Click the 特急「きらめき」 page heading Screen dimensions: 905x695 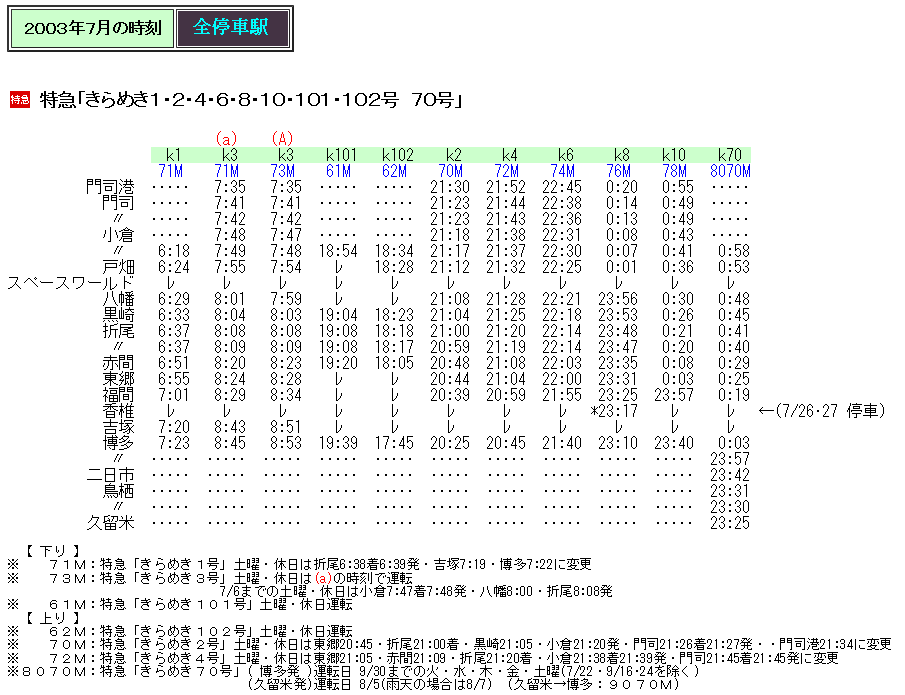click(x=252, y=100)
